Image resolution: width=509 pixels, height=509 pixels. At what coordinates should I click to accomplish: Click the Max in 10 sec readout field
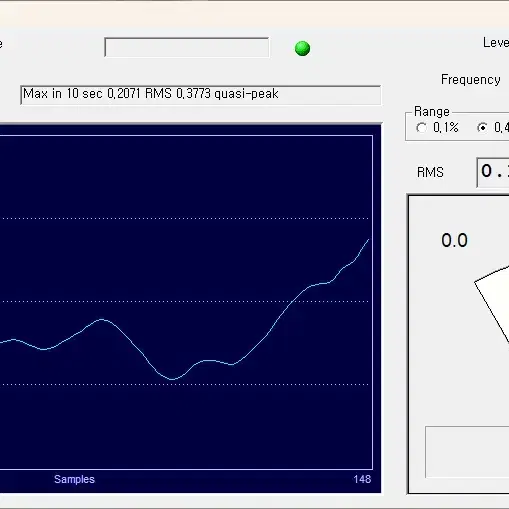coord(201,95)
